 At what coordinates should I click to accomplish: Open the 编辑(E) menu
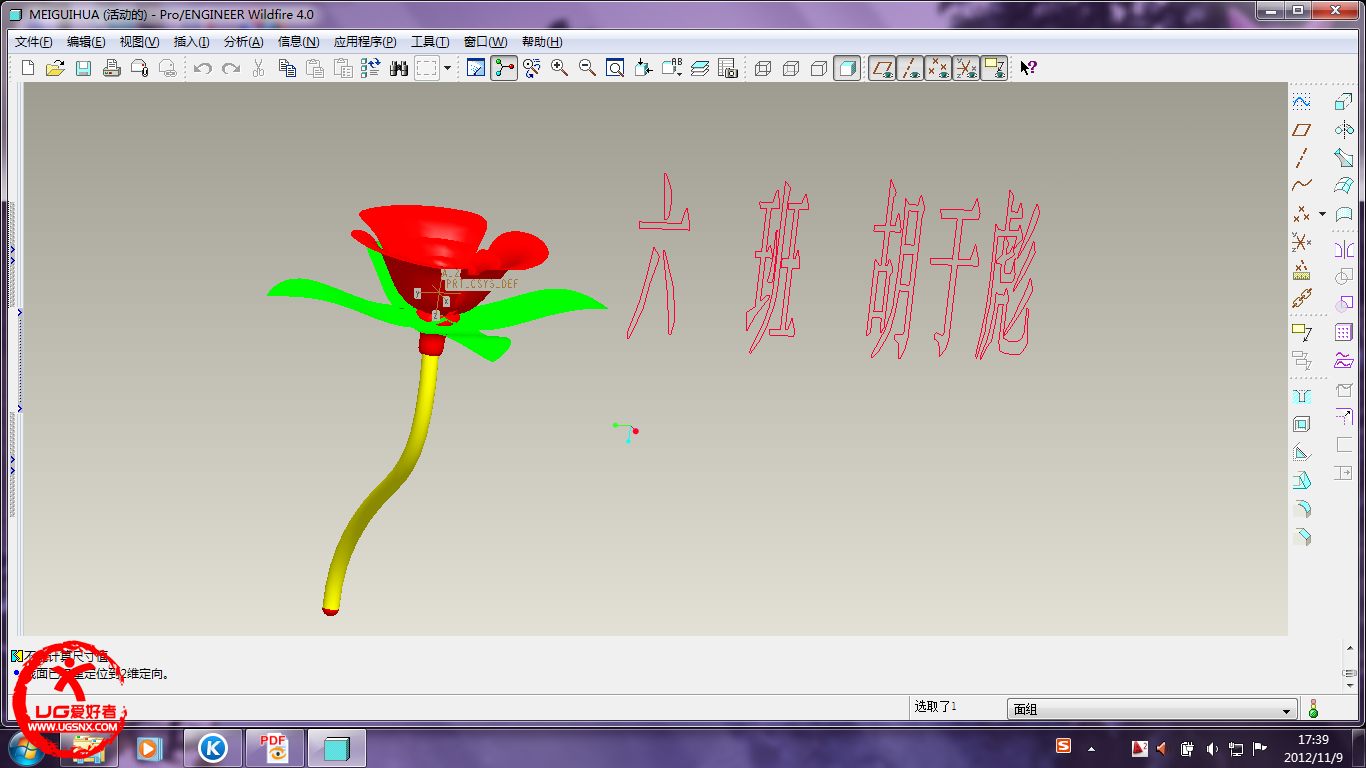[86, 42]
